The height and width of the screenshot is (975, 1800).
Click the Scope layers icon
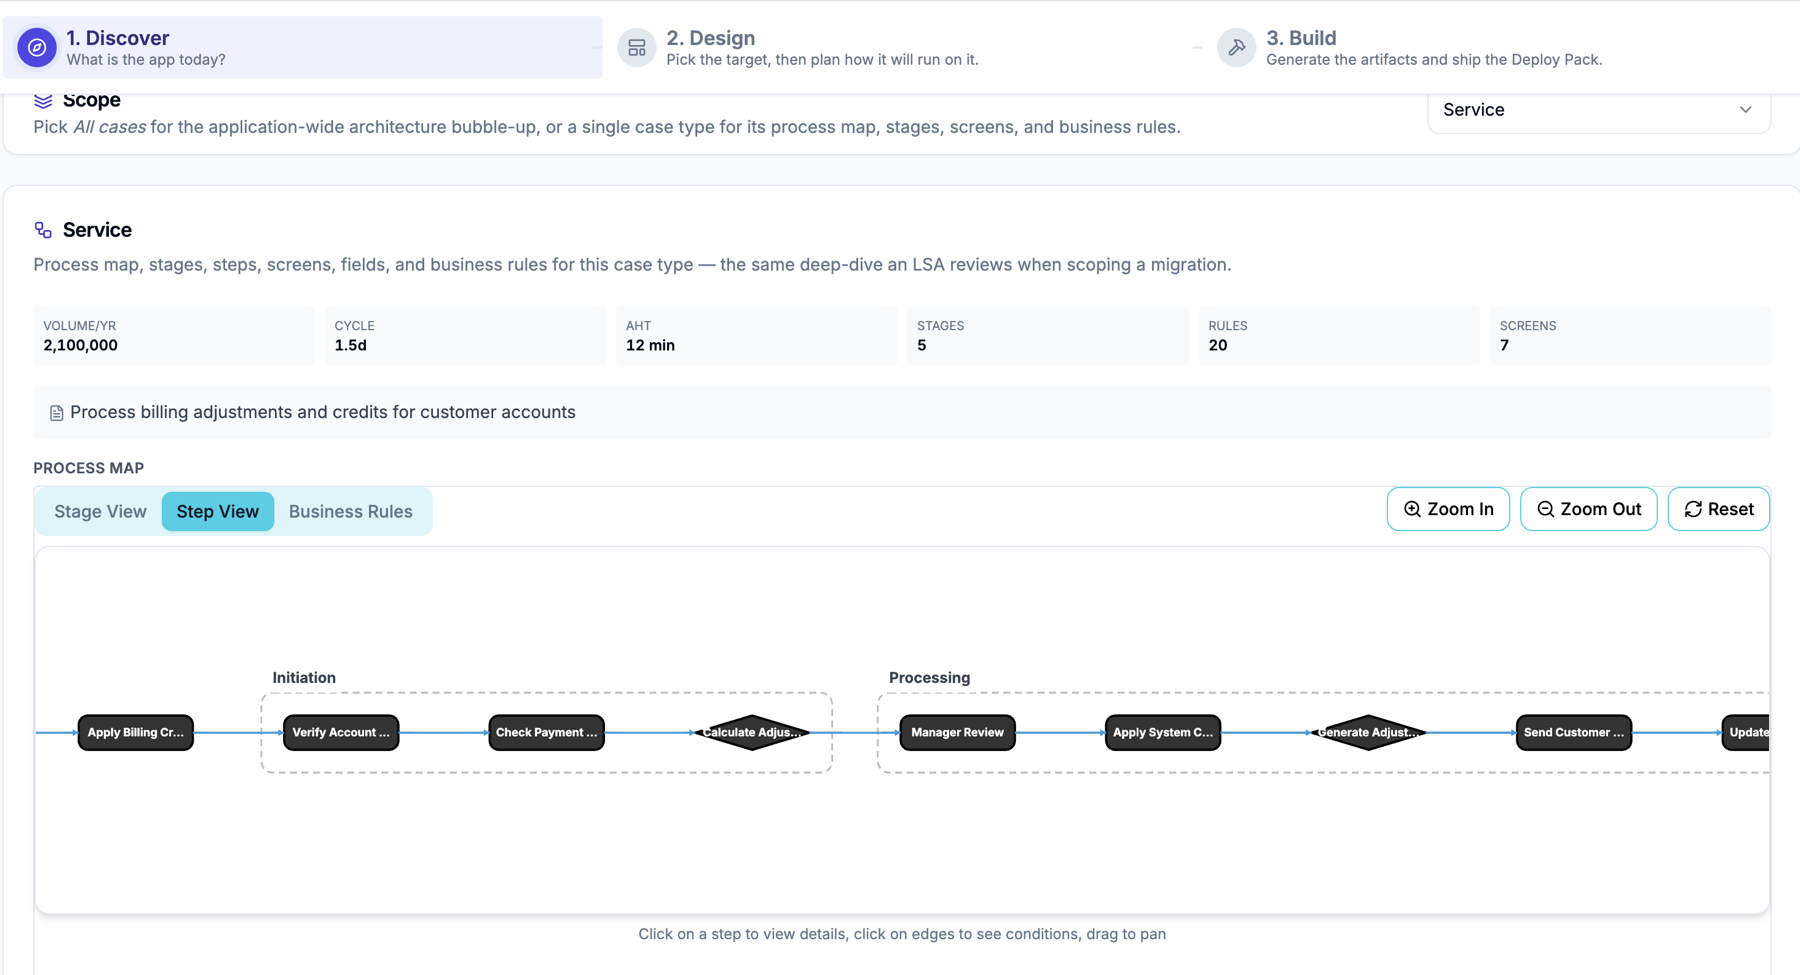[43, 100]
